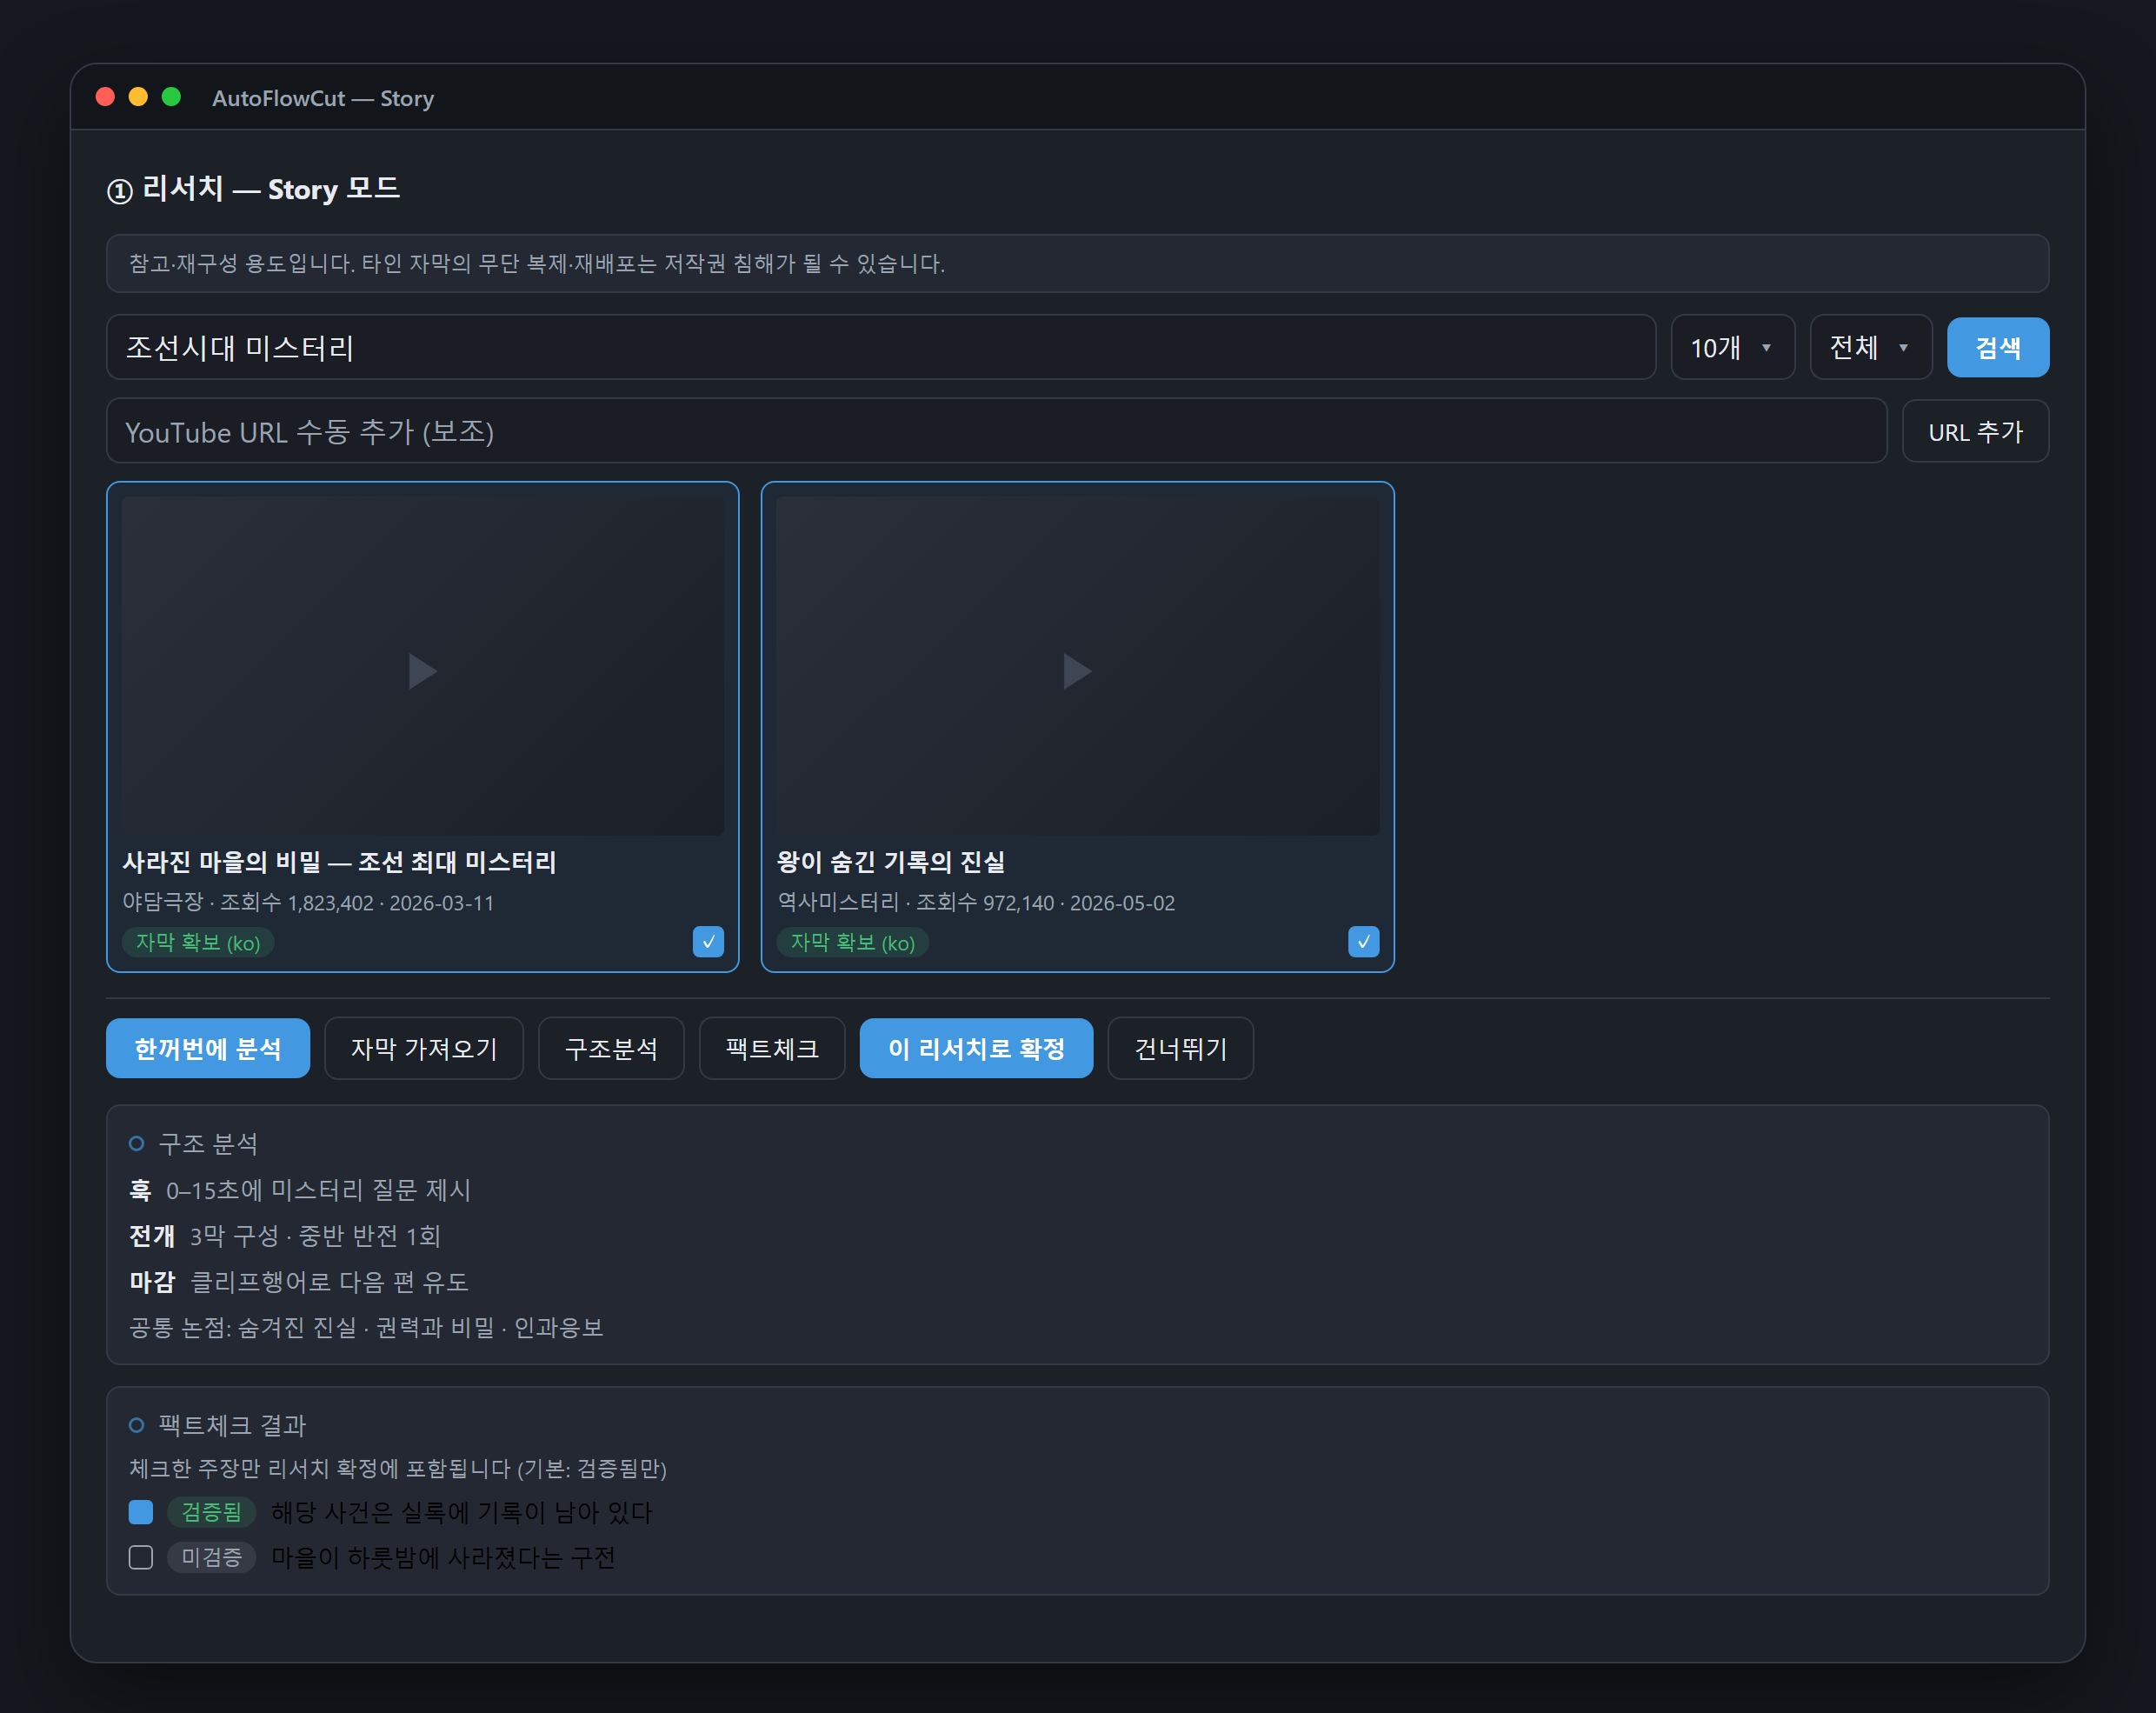Click the text 해당 사건은 실록에 기록이 남아 있다

point(461,1511)
